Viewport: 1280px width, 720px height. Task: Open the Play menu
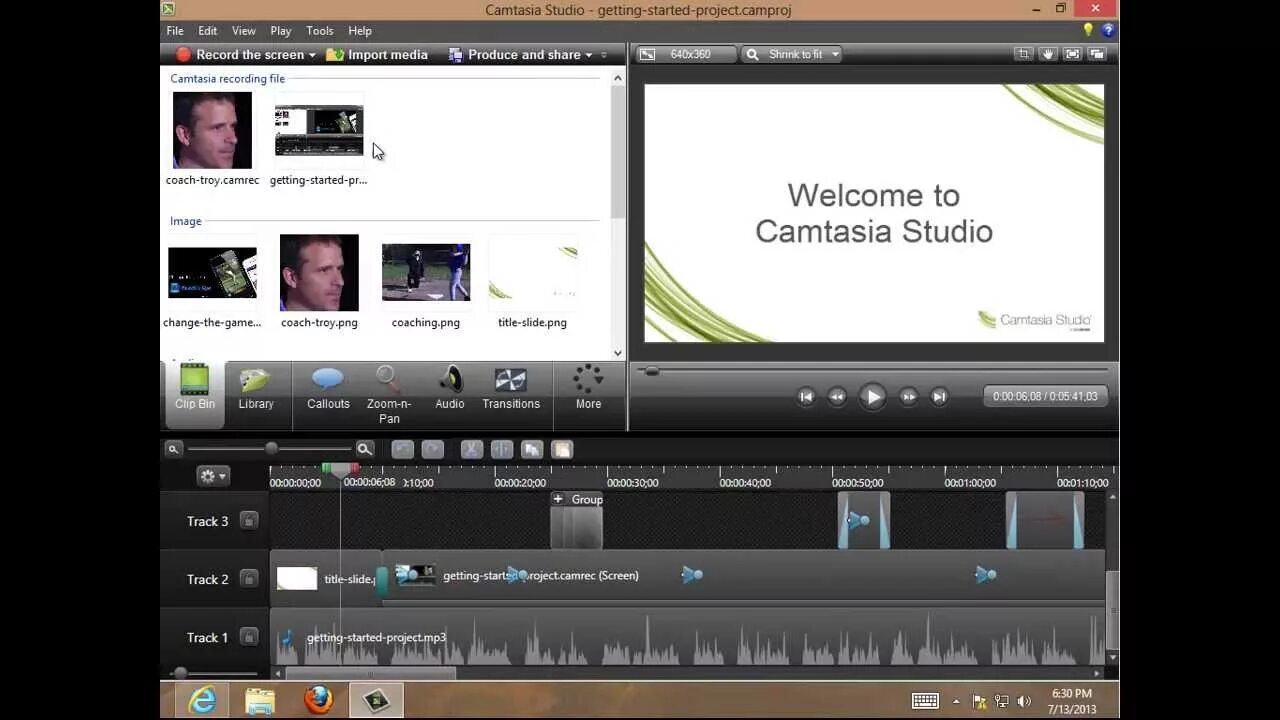pyautogui.click(x=281, y=31)
